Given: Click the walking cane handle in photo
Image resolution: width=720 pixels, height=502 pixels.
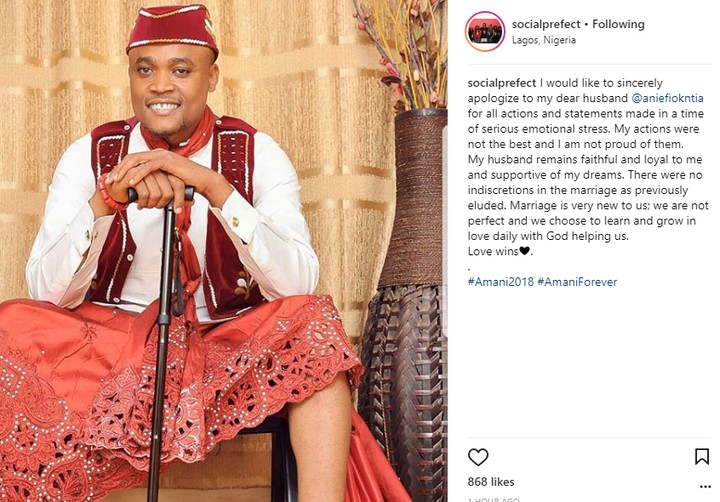Looking at the screenshot, I should 162,193.
